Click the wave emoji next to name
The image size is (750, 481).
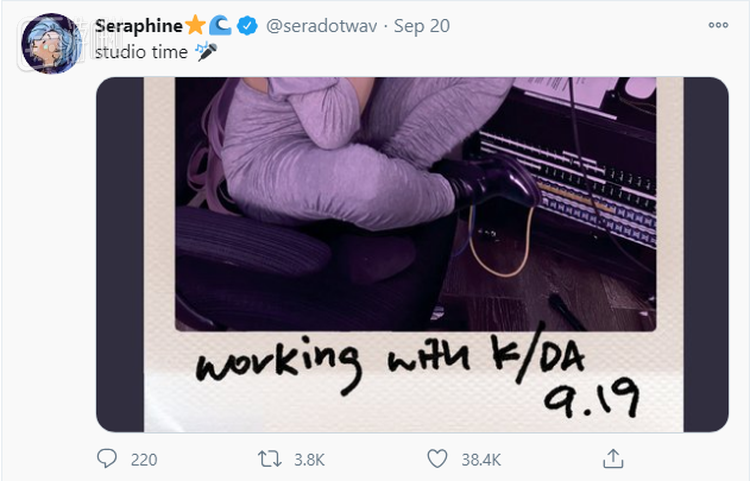coord(221,25)
